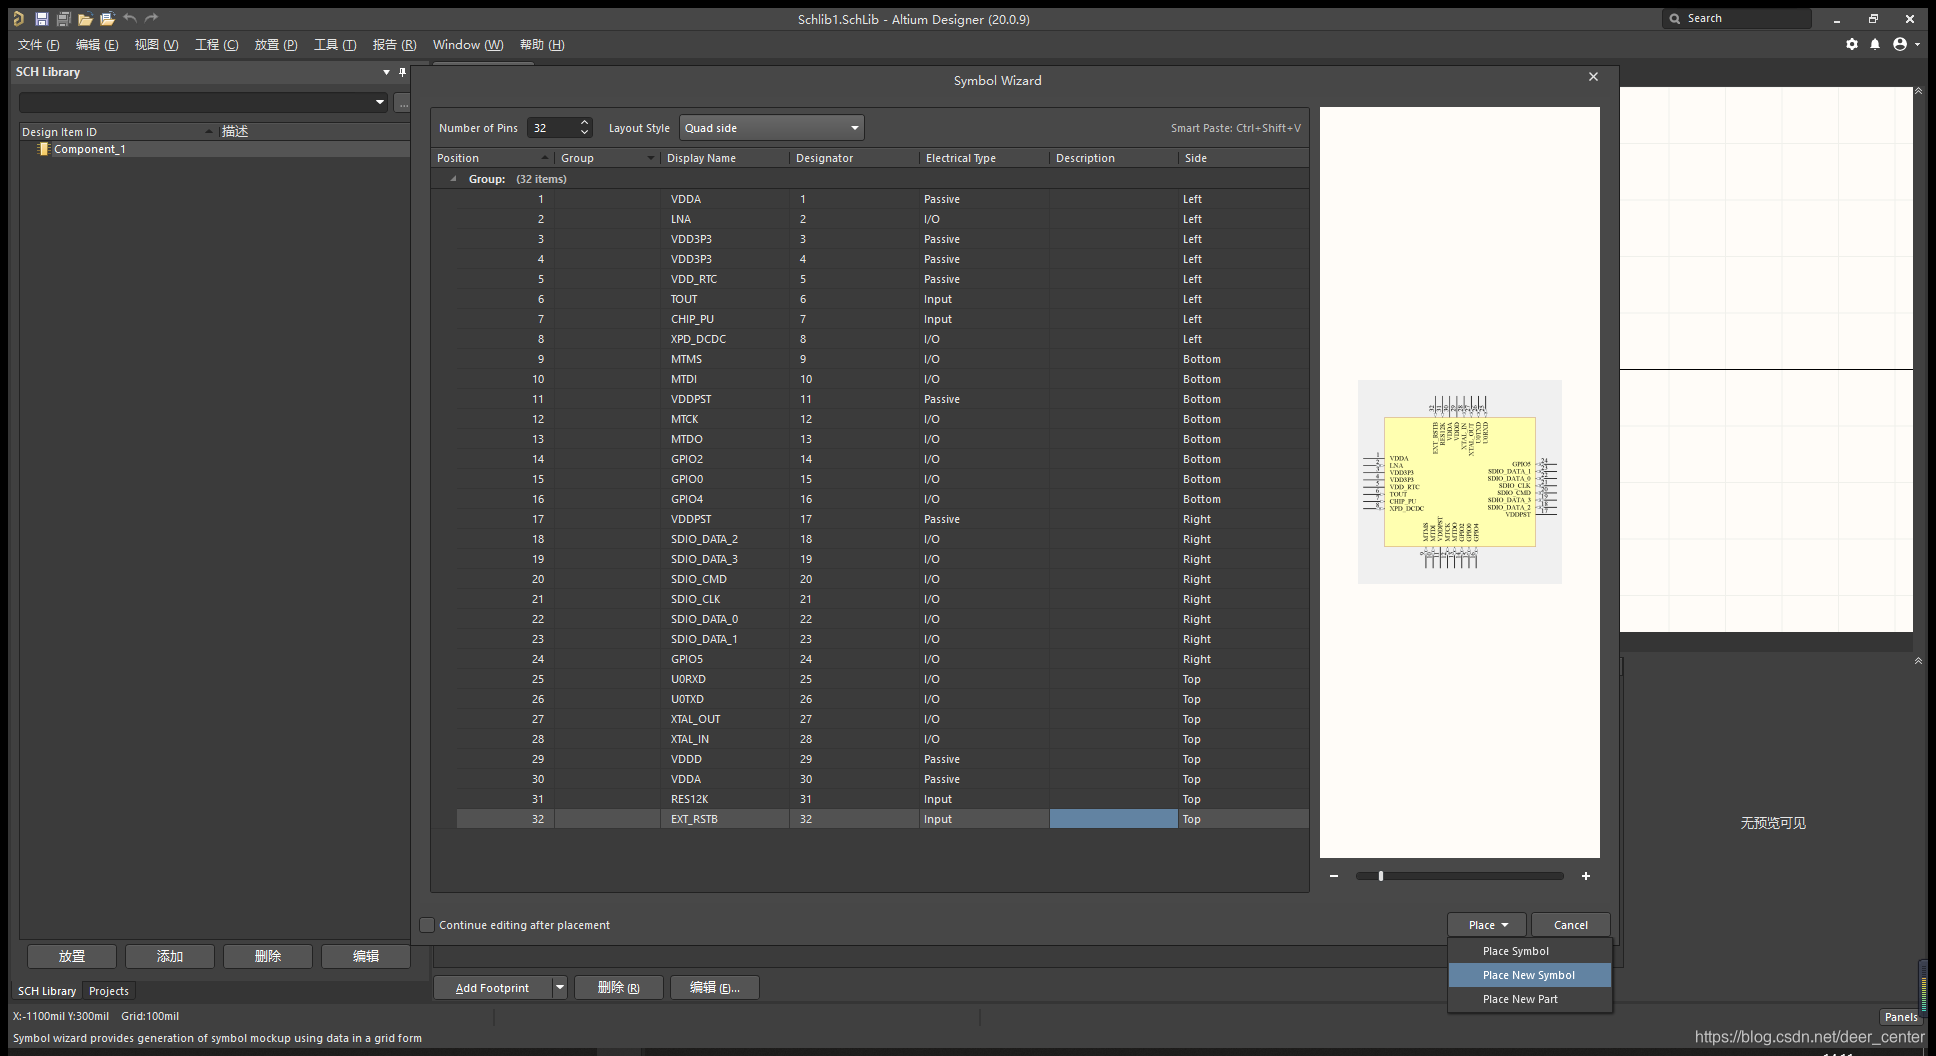
Task: Open notifications via the bell icon
Action: [x=1875, y=44]
